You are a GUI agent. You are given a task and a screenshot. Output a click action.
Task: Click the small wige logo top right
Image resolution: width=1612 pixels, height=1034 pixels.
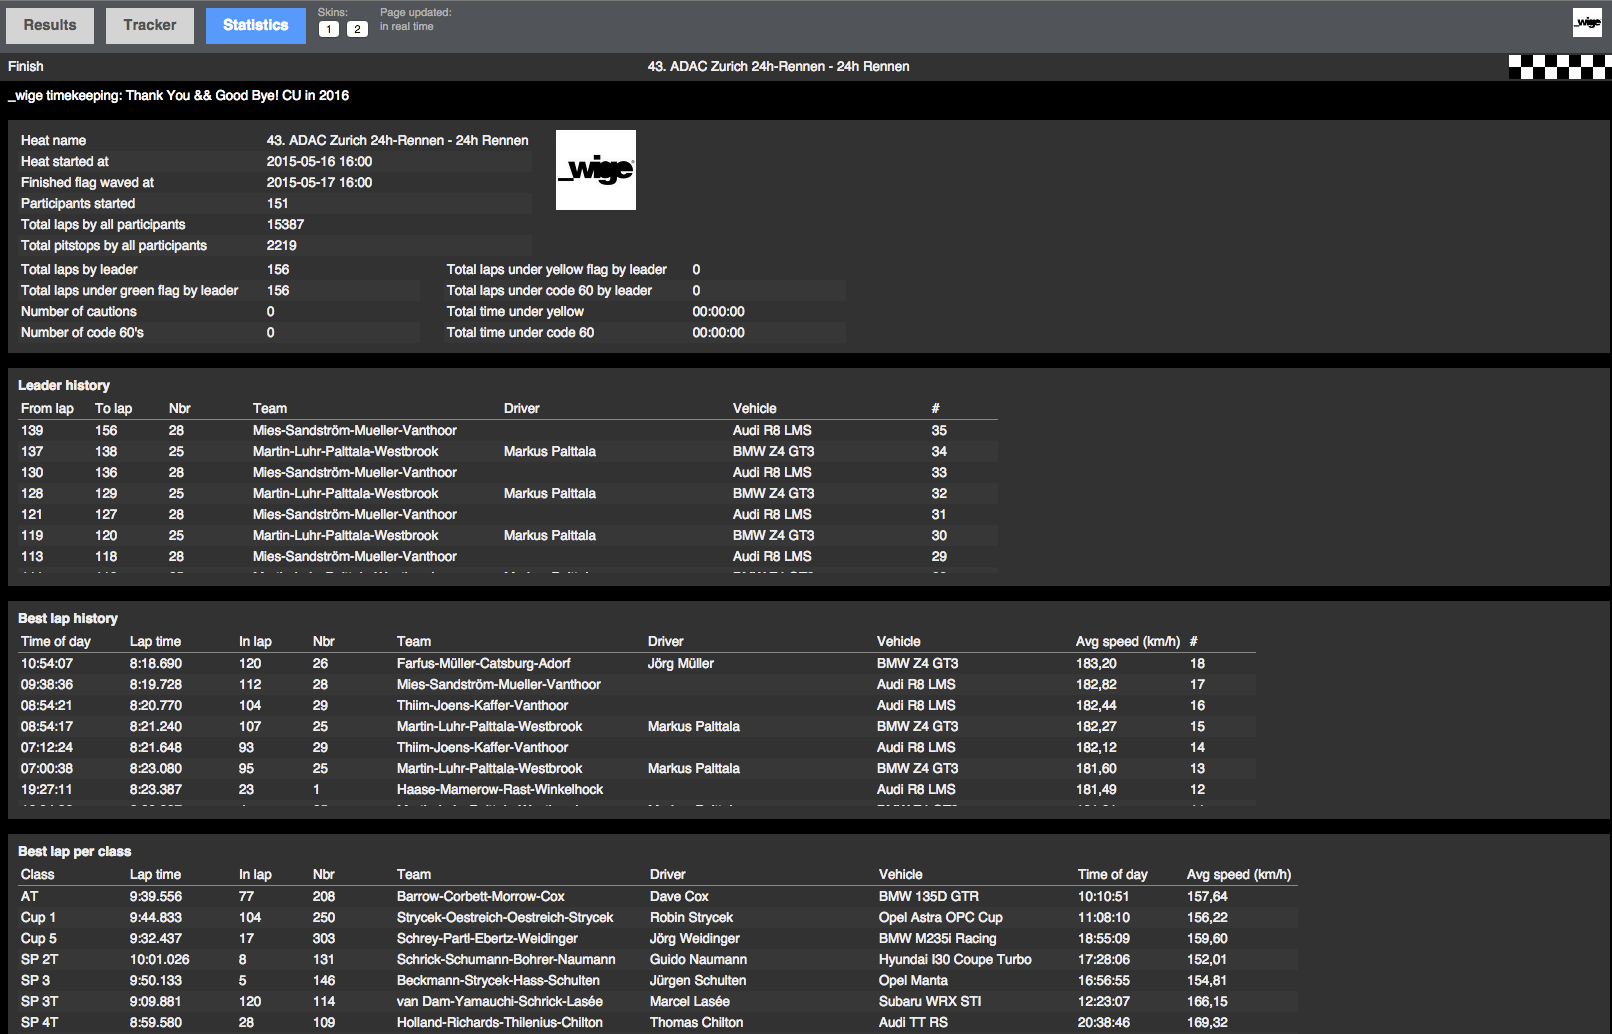pos(1587,22)
